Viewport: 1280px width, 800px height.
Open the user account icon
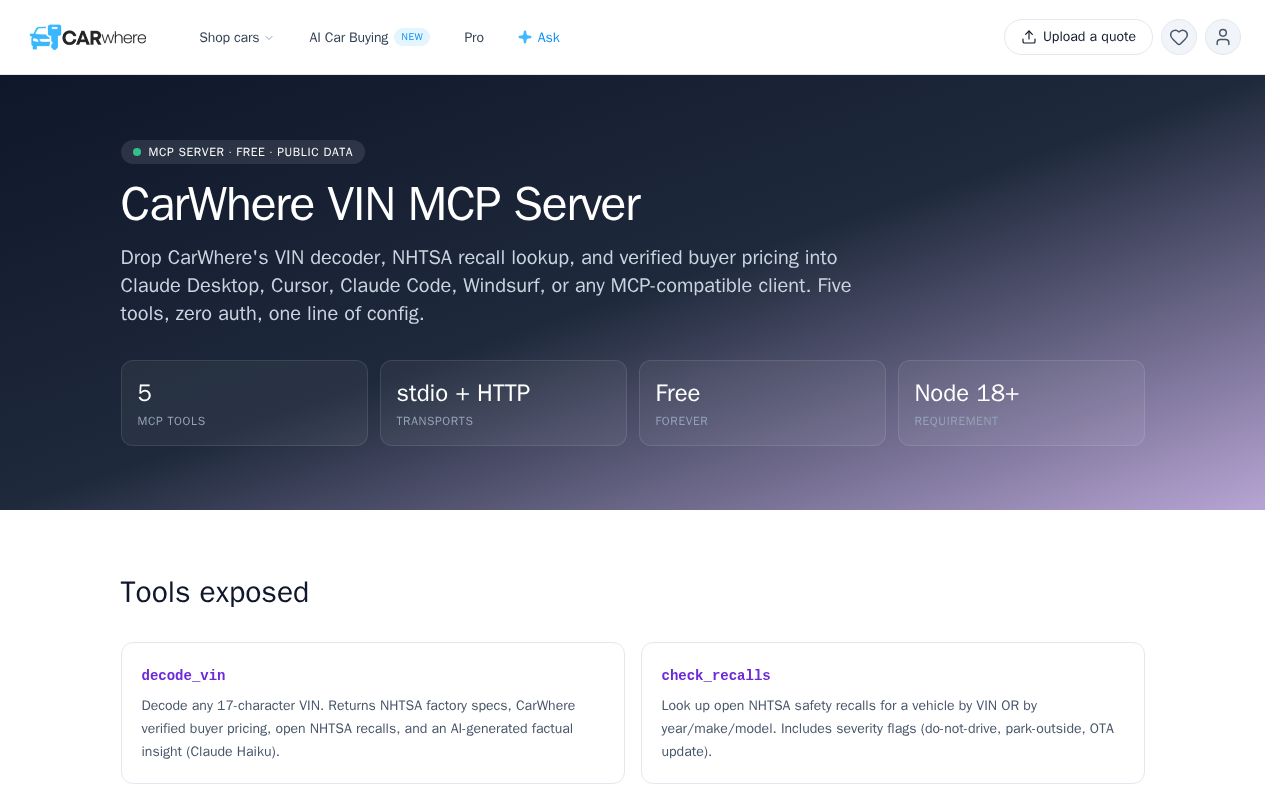click(1223, 37)
